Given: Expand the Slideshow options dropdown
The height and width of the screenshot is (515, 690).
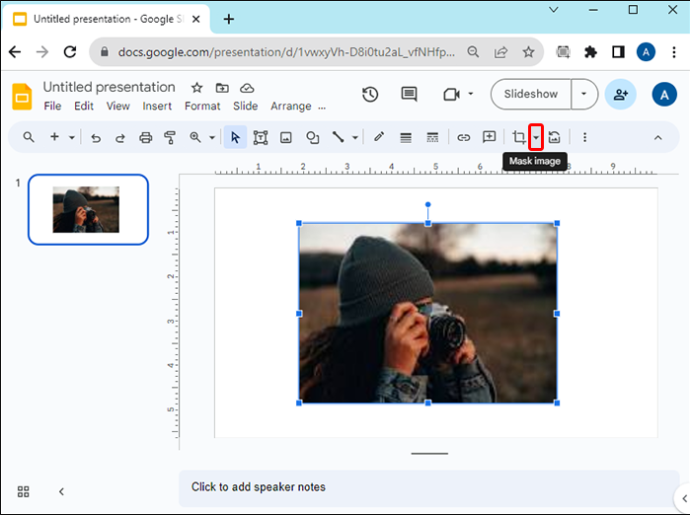Looking at the screenshot, I should 584,94.
